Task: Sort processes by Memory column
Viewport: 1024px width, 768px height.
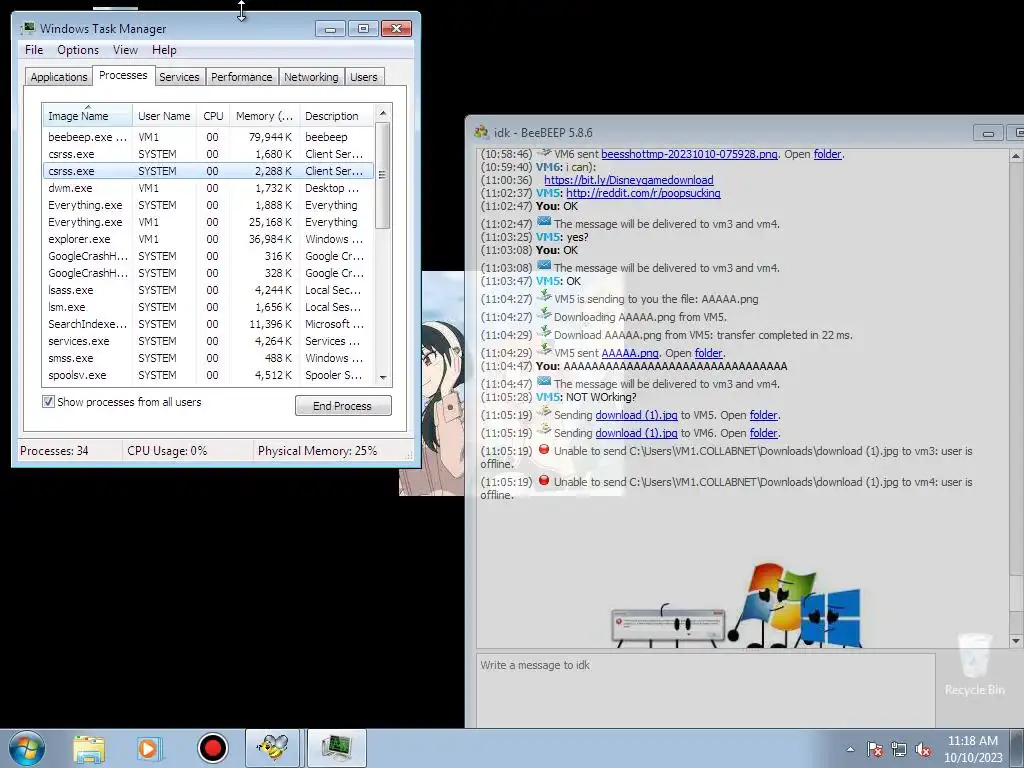Action: click(x=264, y=116)
